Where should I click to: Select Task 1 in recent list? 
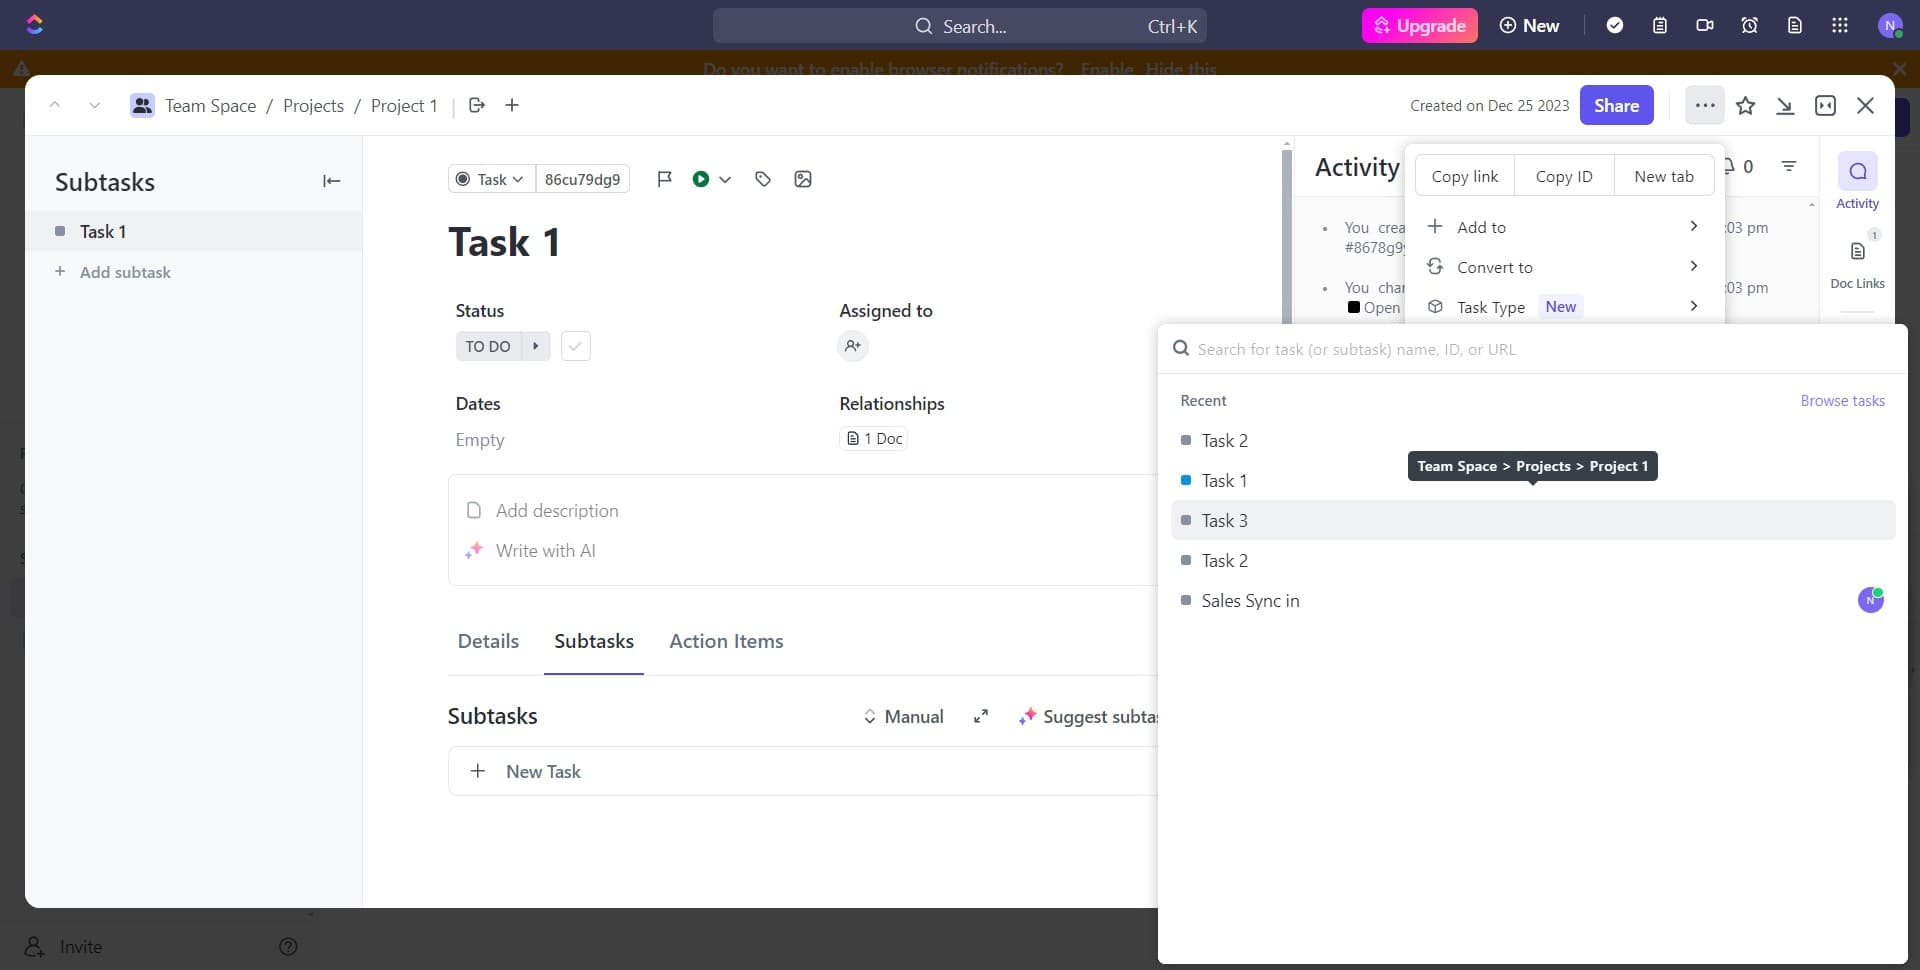pyautogui.click(x=1532, y=480)
